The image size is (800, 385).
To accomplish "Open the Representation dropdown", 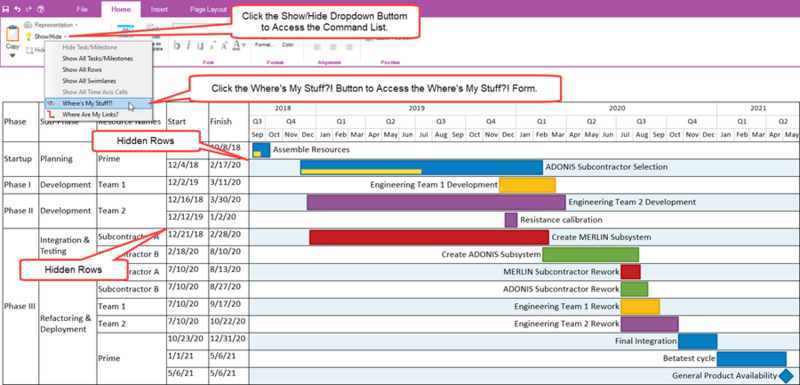I will click(51, 24).
